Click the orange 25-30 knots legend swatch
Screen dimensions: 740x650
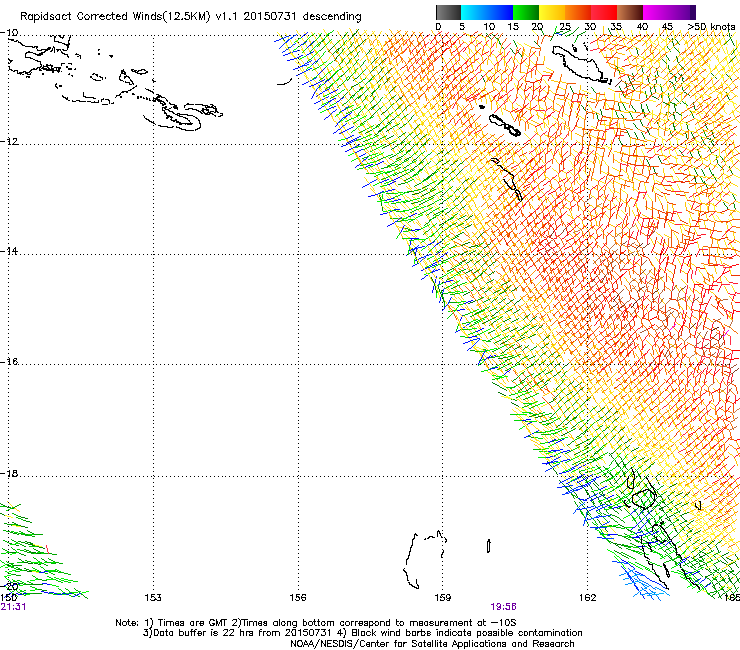click(578, 12)
